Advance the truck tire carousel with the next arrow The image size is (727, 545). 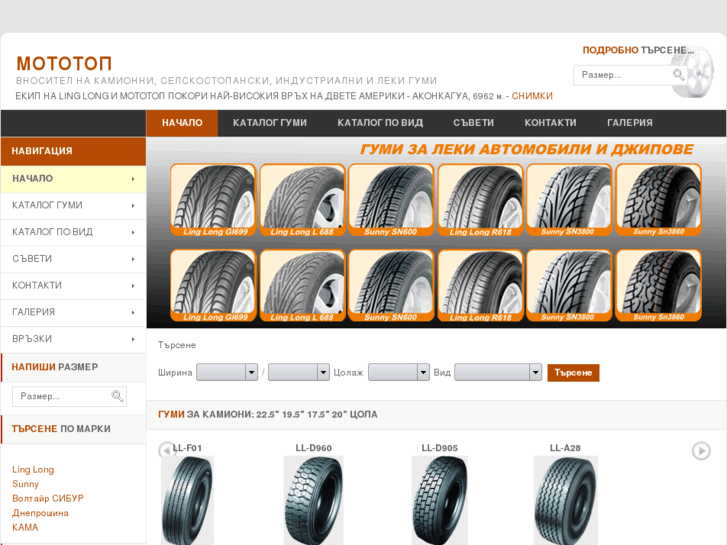(x=701, y=450)
